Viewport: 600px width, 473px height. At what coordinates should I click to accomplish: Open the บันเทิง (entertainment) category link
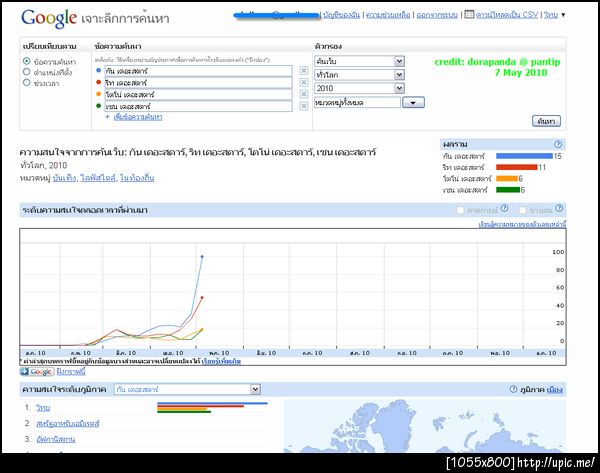coord(64,178)
